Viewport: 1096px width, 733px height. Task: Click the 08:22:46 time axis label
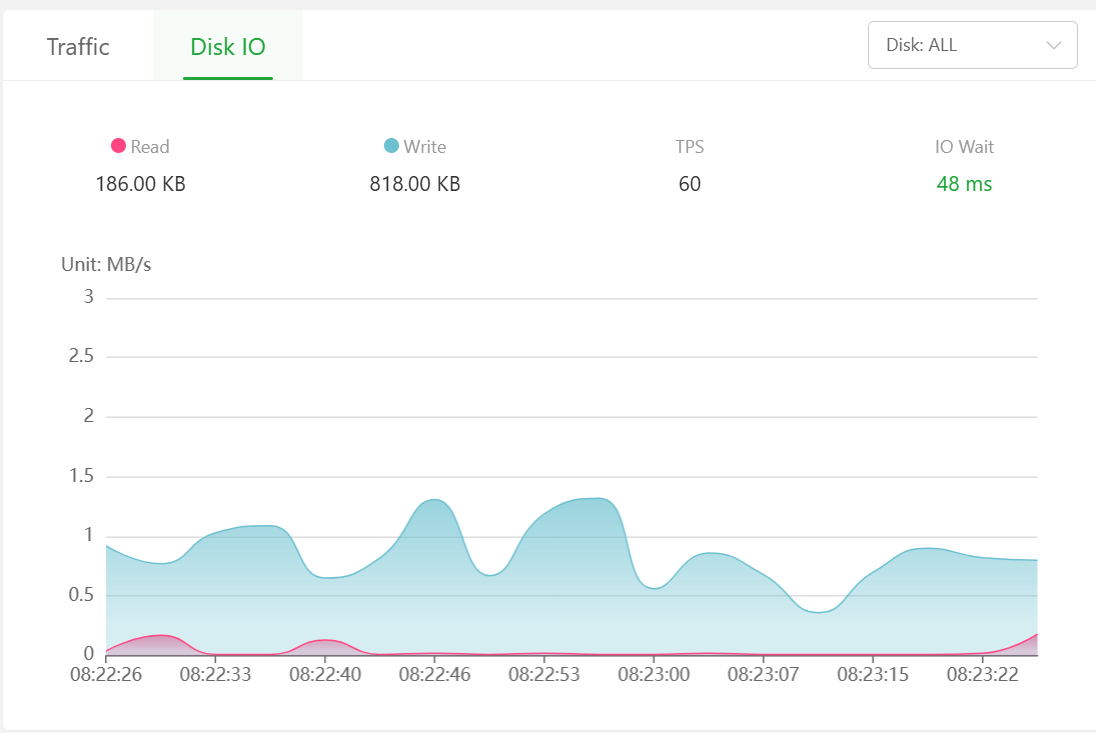(434, 675)
